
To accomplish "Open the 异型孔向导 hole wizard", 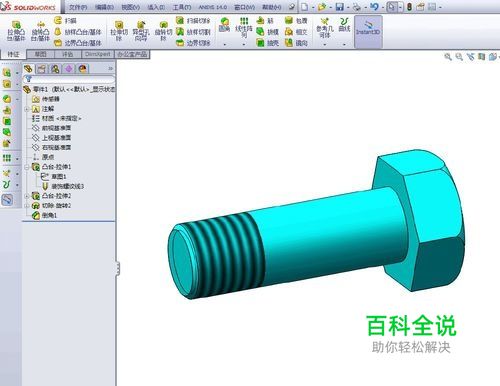I will click(x=141, y=31).
